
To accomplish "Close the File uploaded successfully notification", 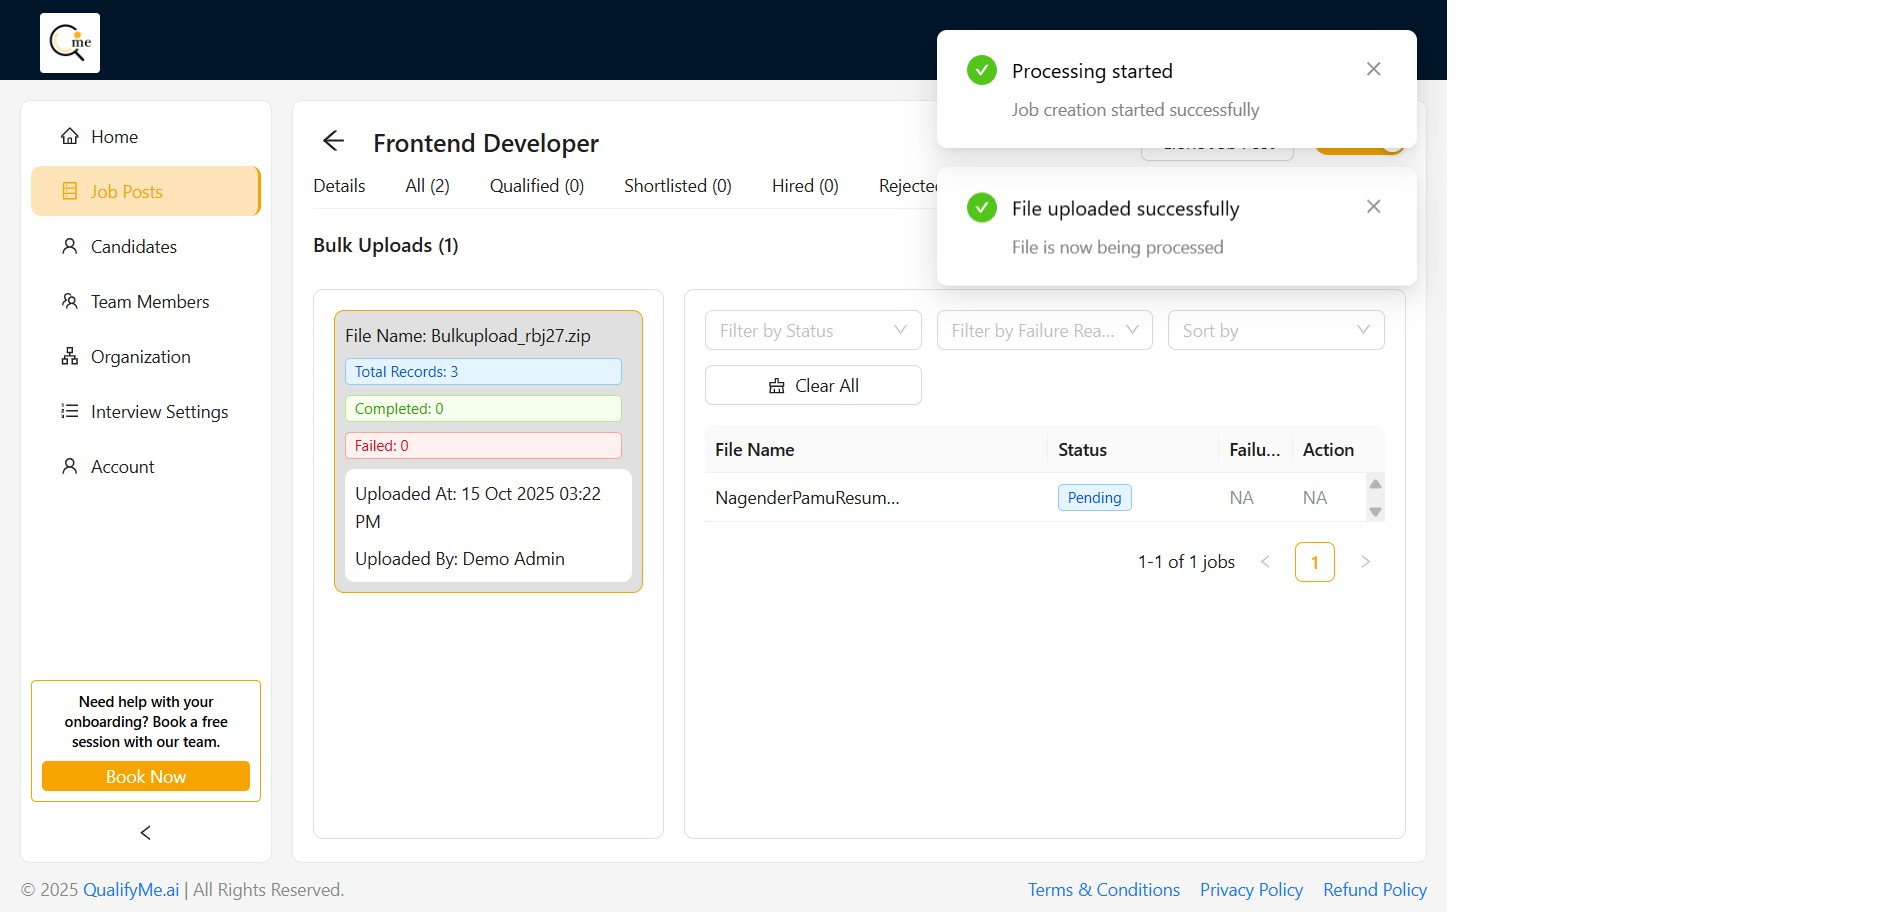I will click(x=1373, y=207).
